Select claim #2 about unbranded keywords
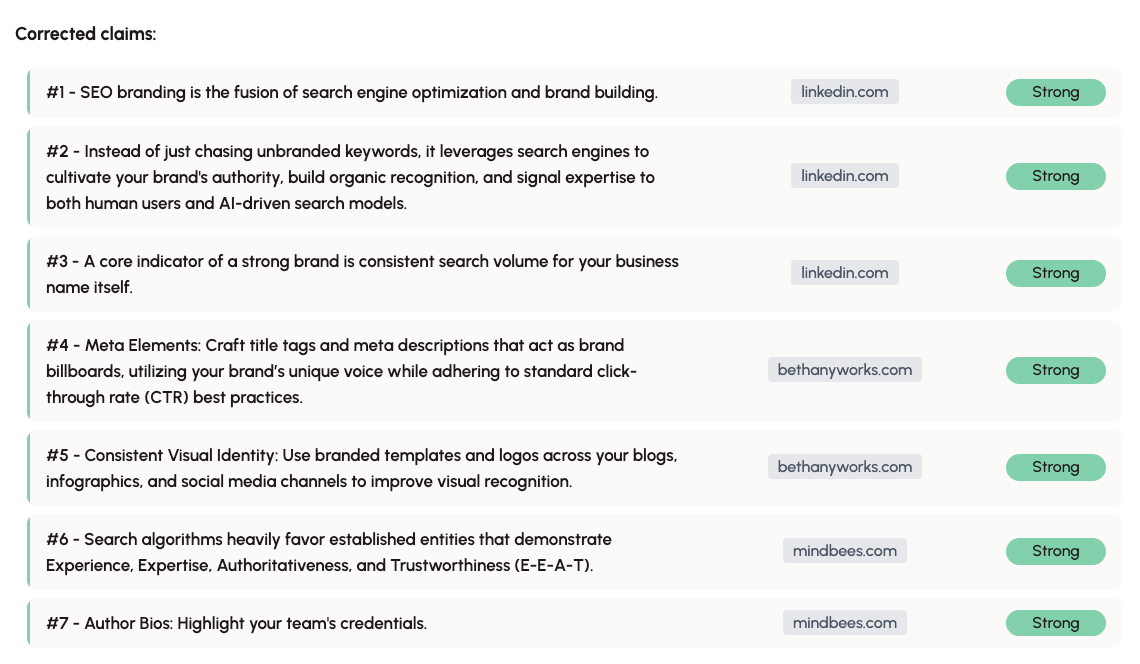This screenshot has height=664, width=1140. click(x=350, y=177)
